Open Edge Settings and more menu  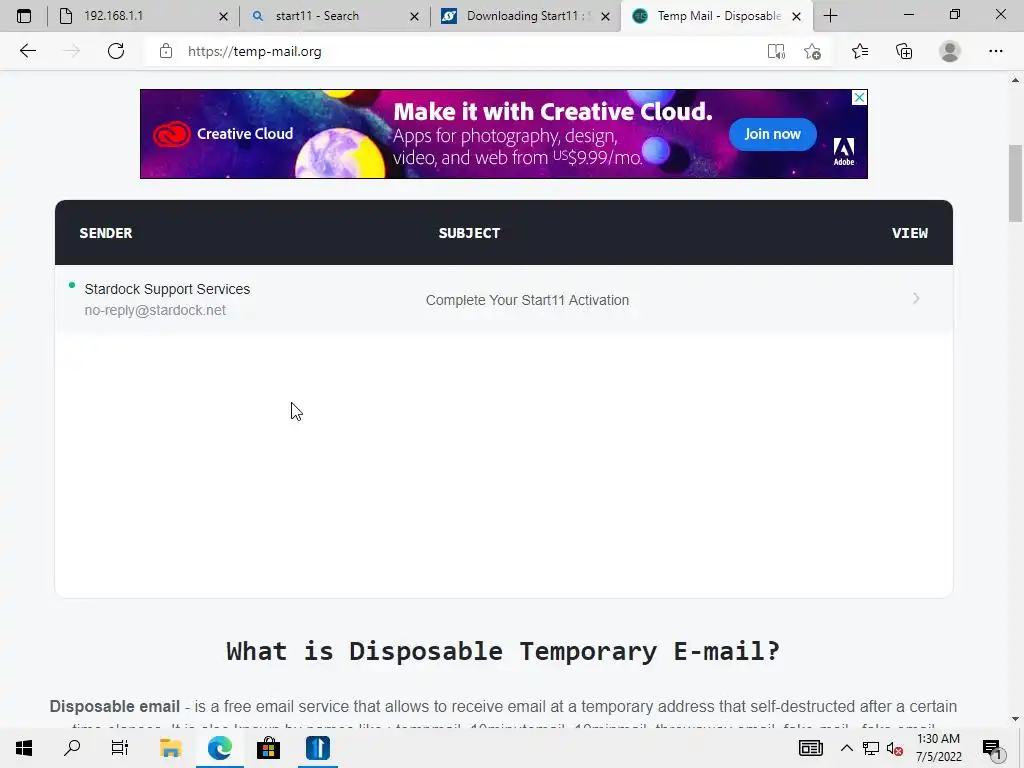tap(995, 51)
